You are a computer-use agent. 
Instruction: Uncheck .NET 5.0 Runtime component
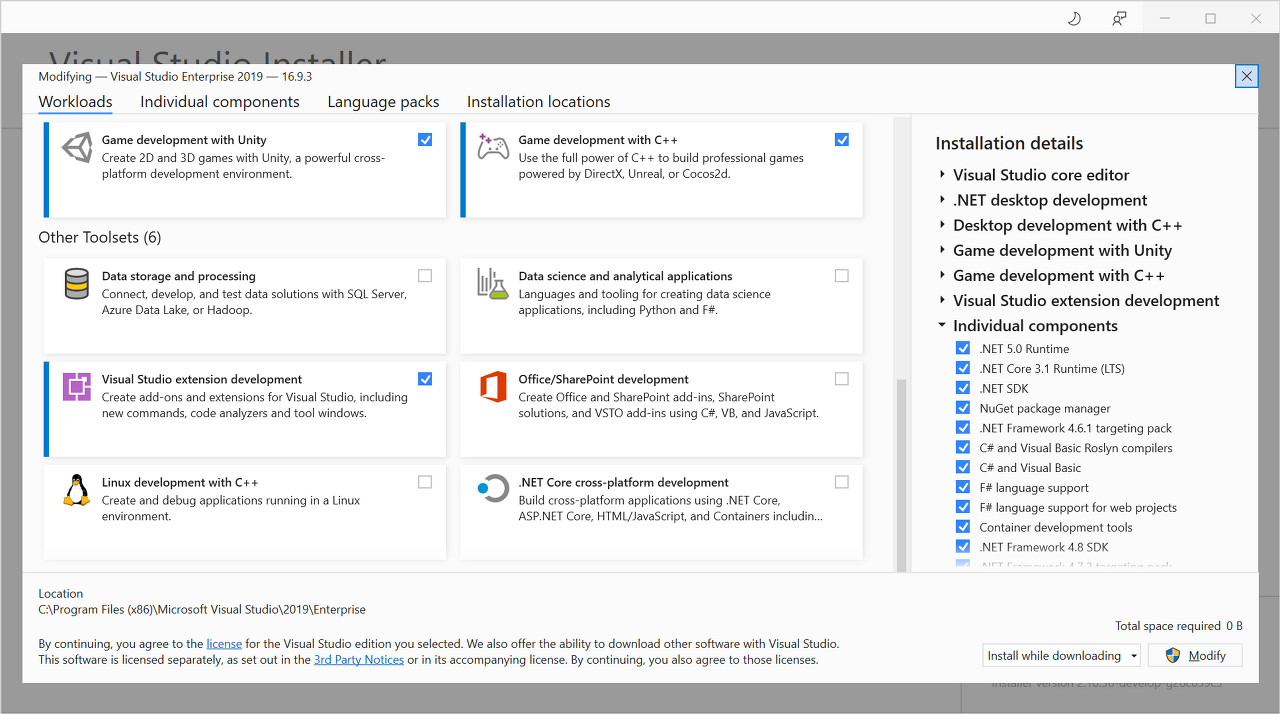tap(963, 348)
